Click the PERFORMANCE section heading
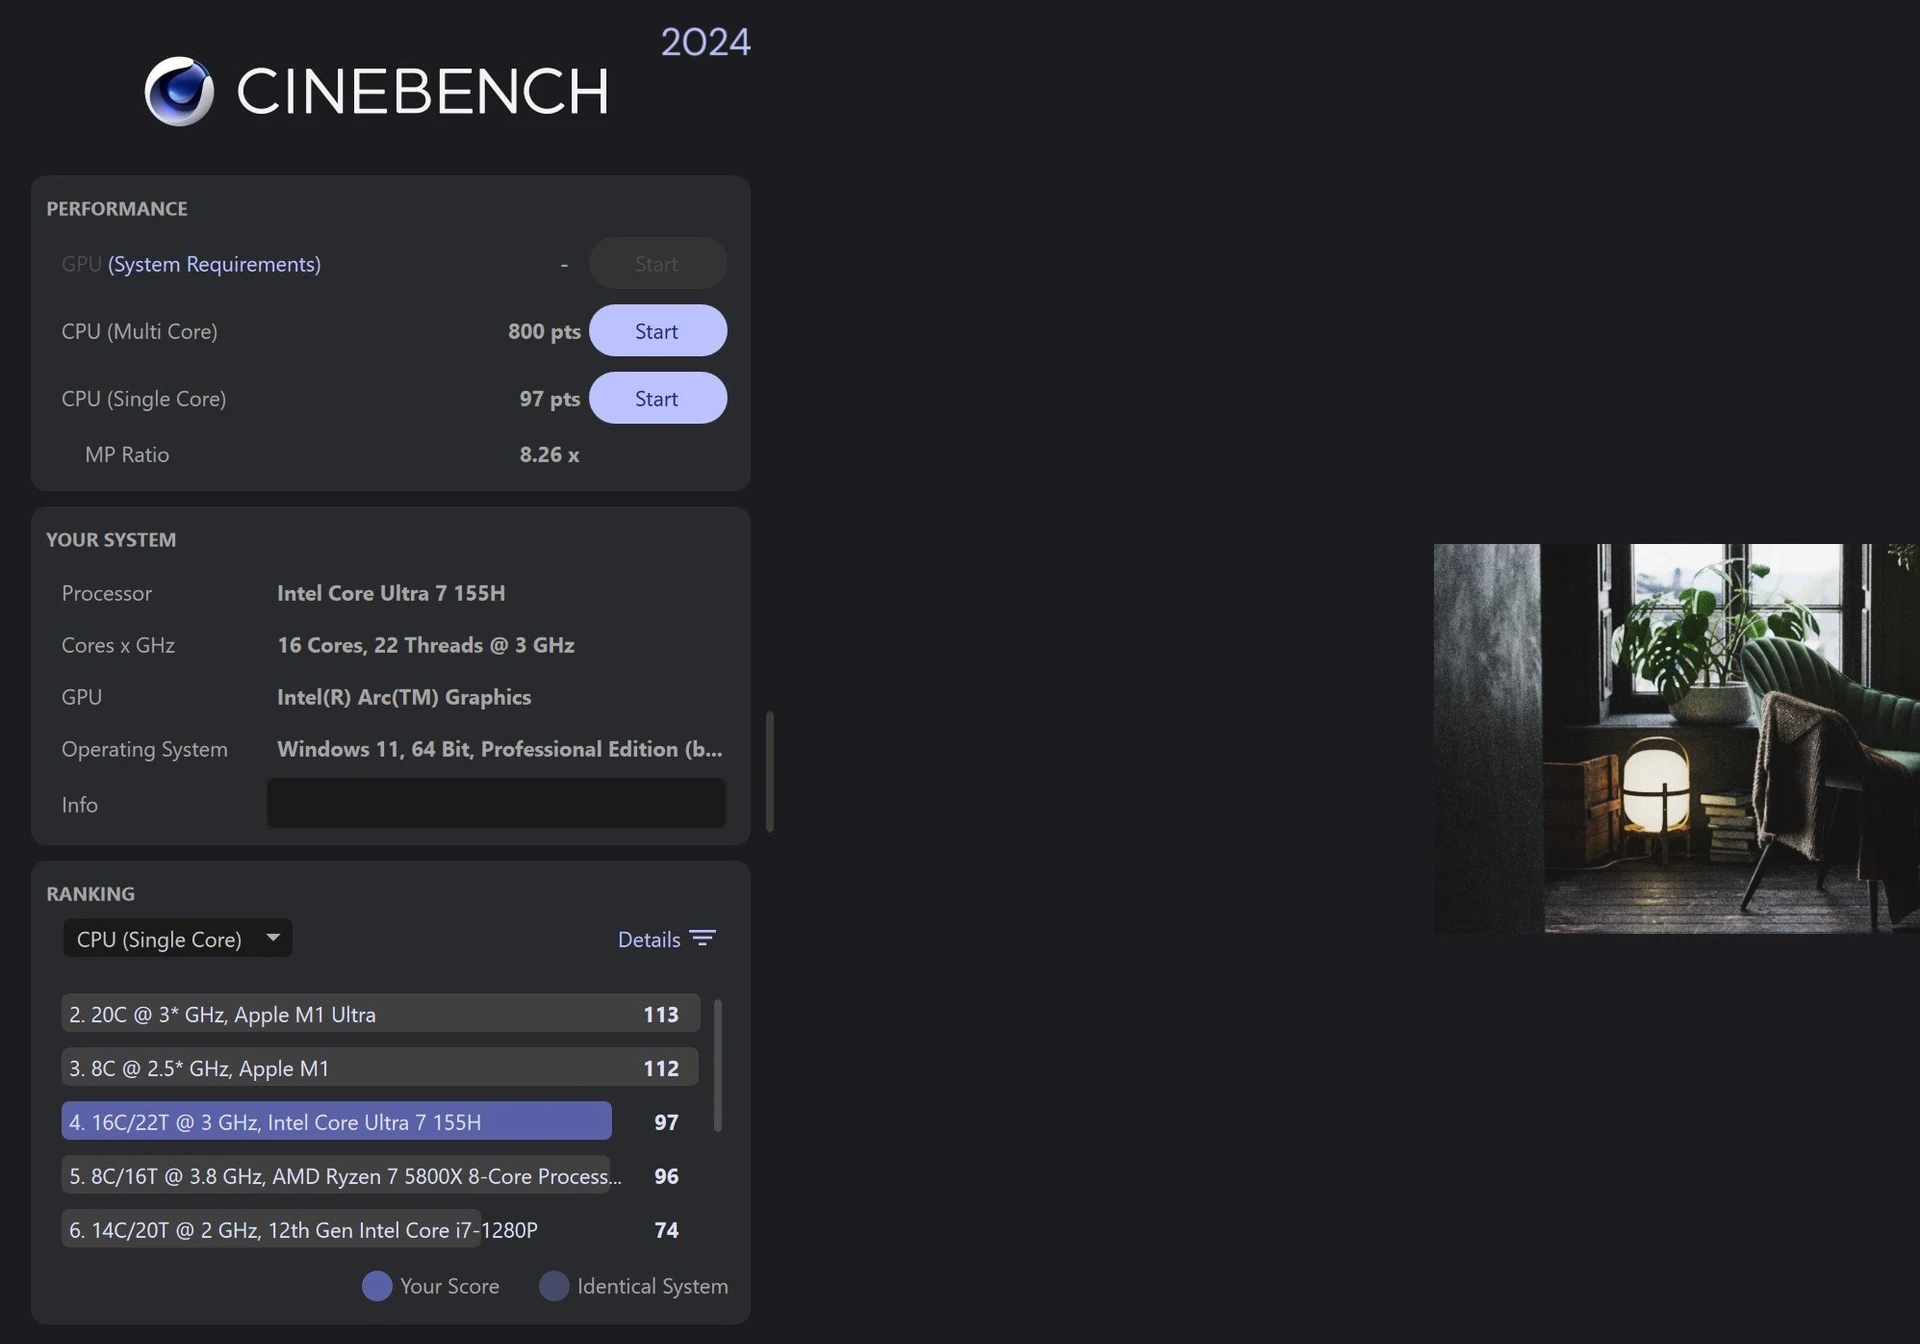This screenshot has width=1920, height=1344. point(117,209)
